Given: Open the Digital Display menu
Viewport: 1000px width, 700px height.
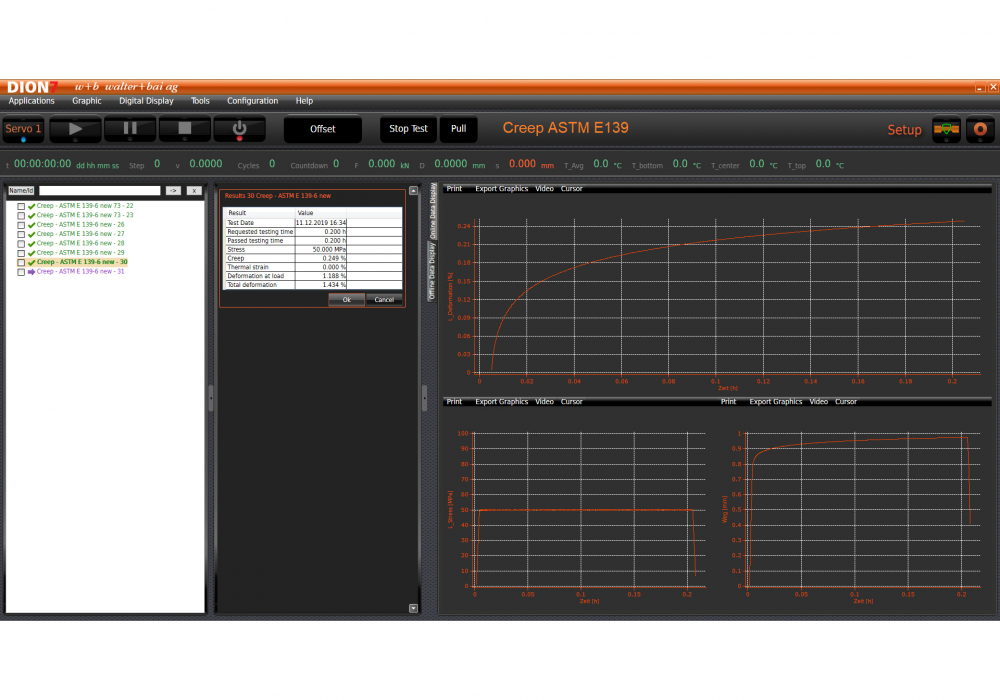Looking at the screenshot, I should pyautogui.click(x=146, y=101).
